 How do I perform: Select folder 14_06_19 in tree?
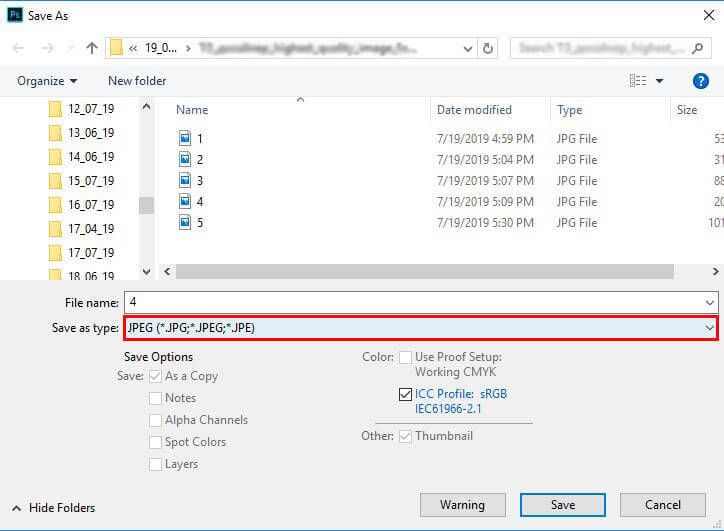[x=82, y=157]
